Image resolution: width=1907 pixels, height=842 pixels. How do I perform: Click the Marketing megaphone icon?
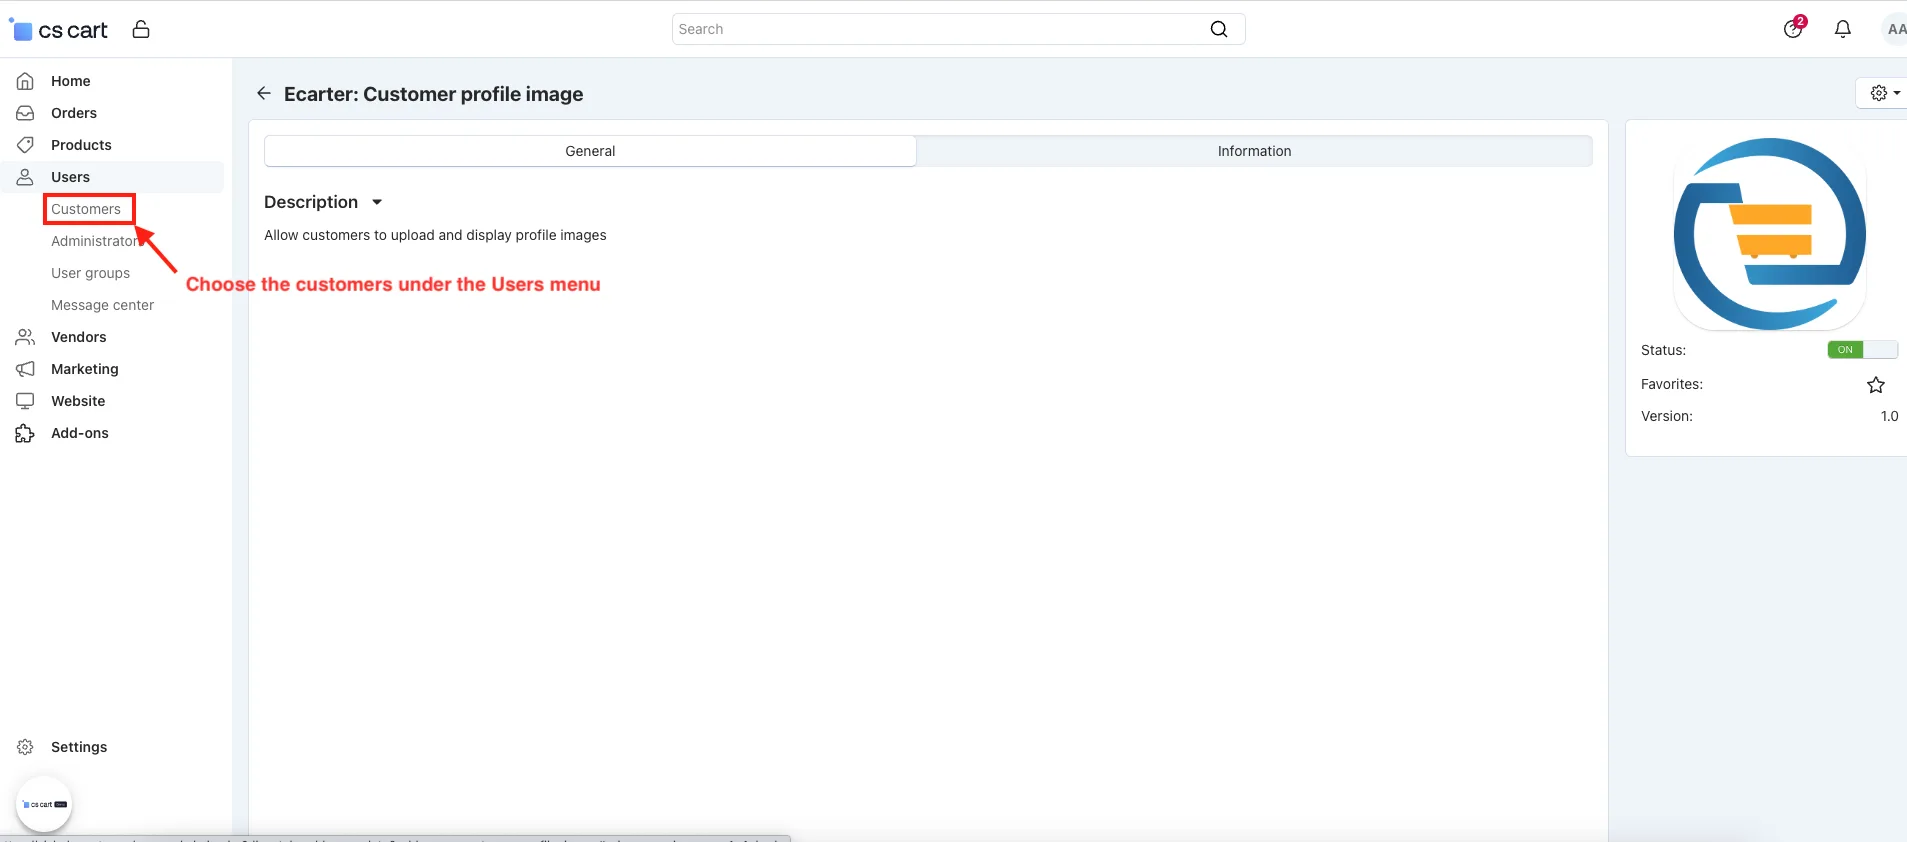coord(25,369)
